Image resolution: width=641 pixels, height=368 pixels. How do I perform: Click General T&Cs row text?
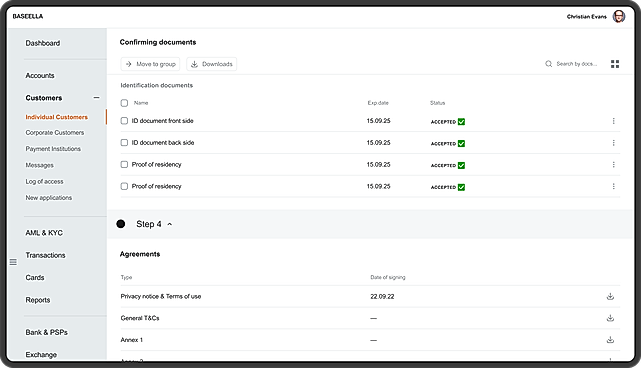coord(140,318)
